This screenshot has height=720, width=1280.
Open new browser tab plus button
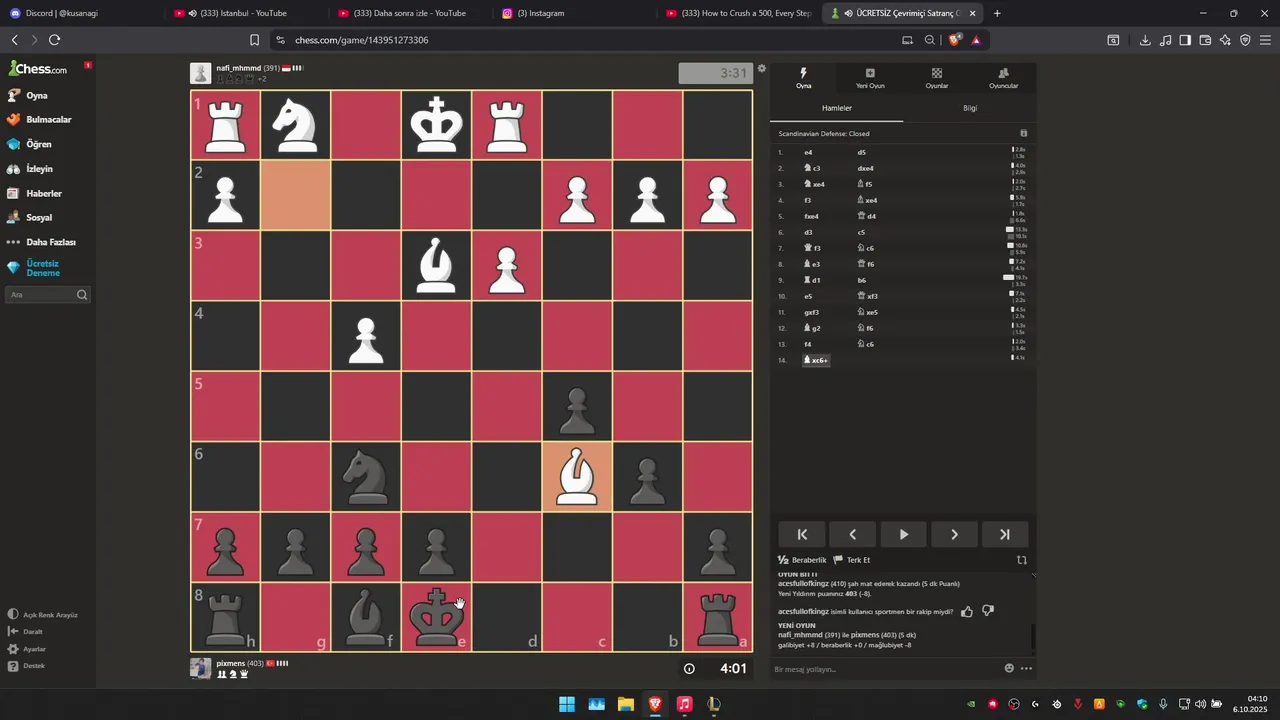click(997, 13)
